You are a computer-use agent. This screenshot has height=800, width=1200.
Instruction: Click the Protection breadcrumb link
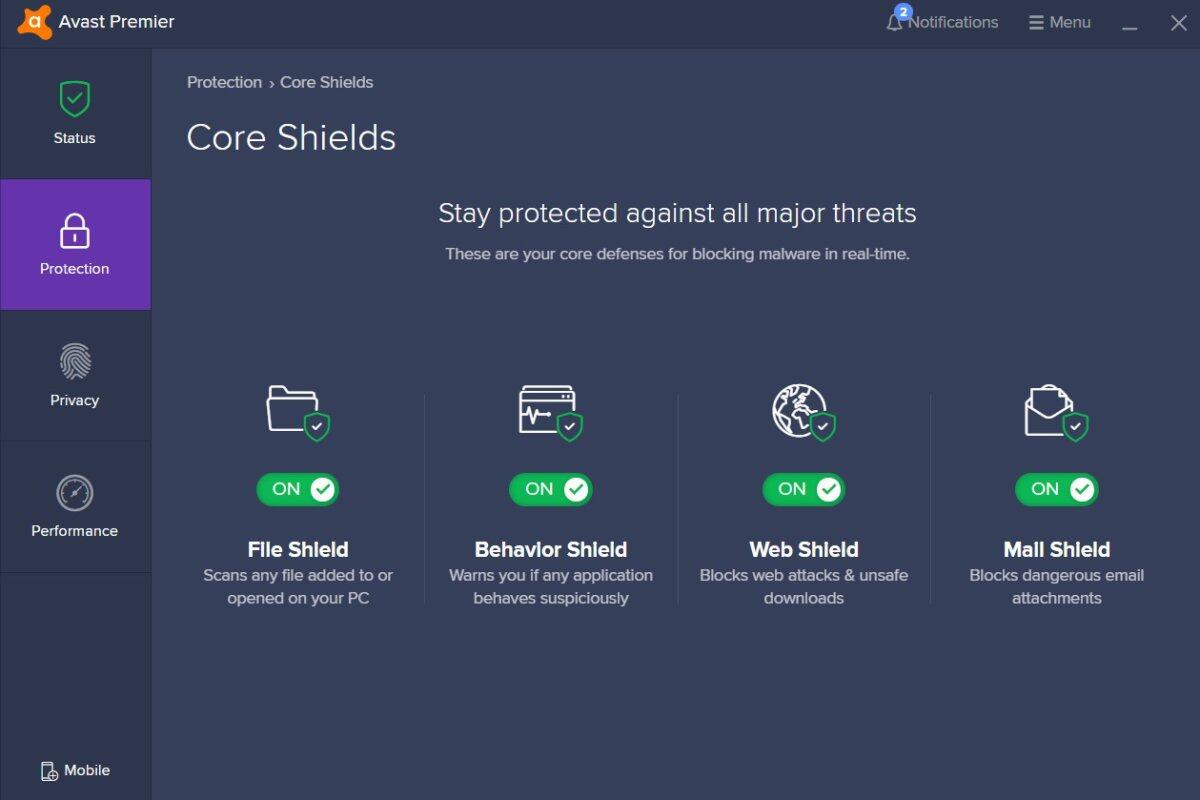(224, 82)
